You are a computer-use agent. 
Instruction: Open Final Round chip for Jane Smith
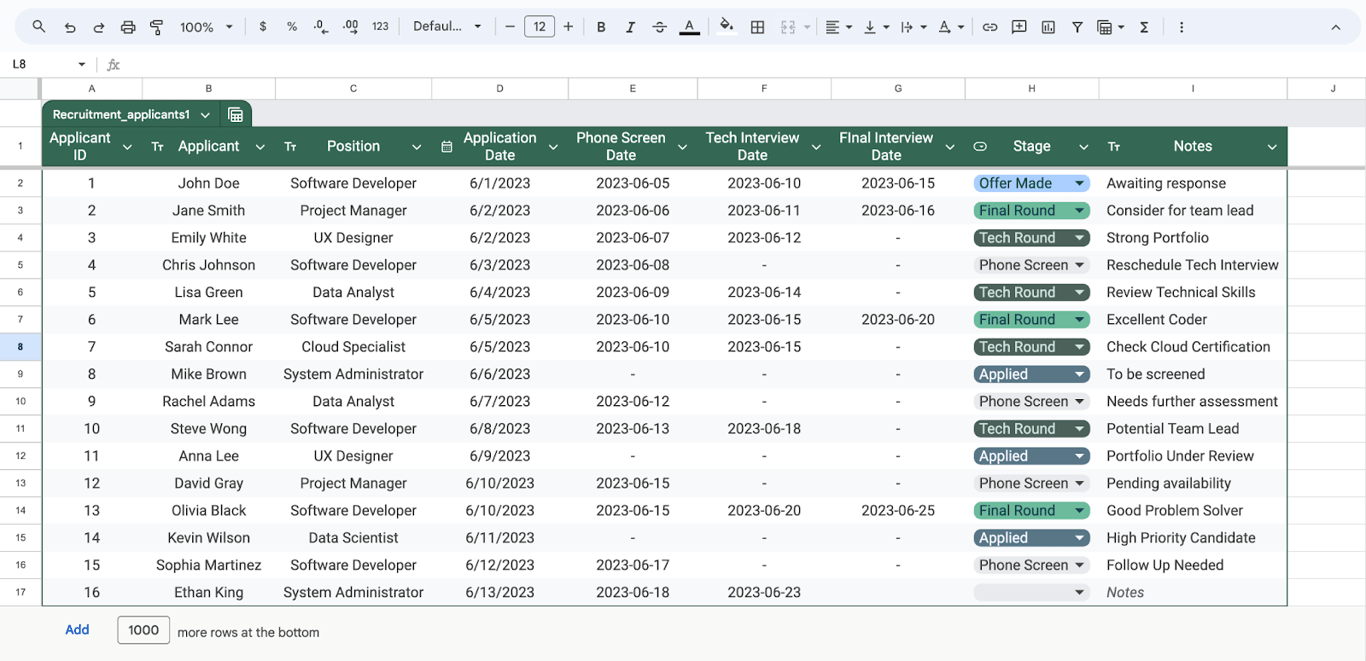[x=1031, y=210]
